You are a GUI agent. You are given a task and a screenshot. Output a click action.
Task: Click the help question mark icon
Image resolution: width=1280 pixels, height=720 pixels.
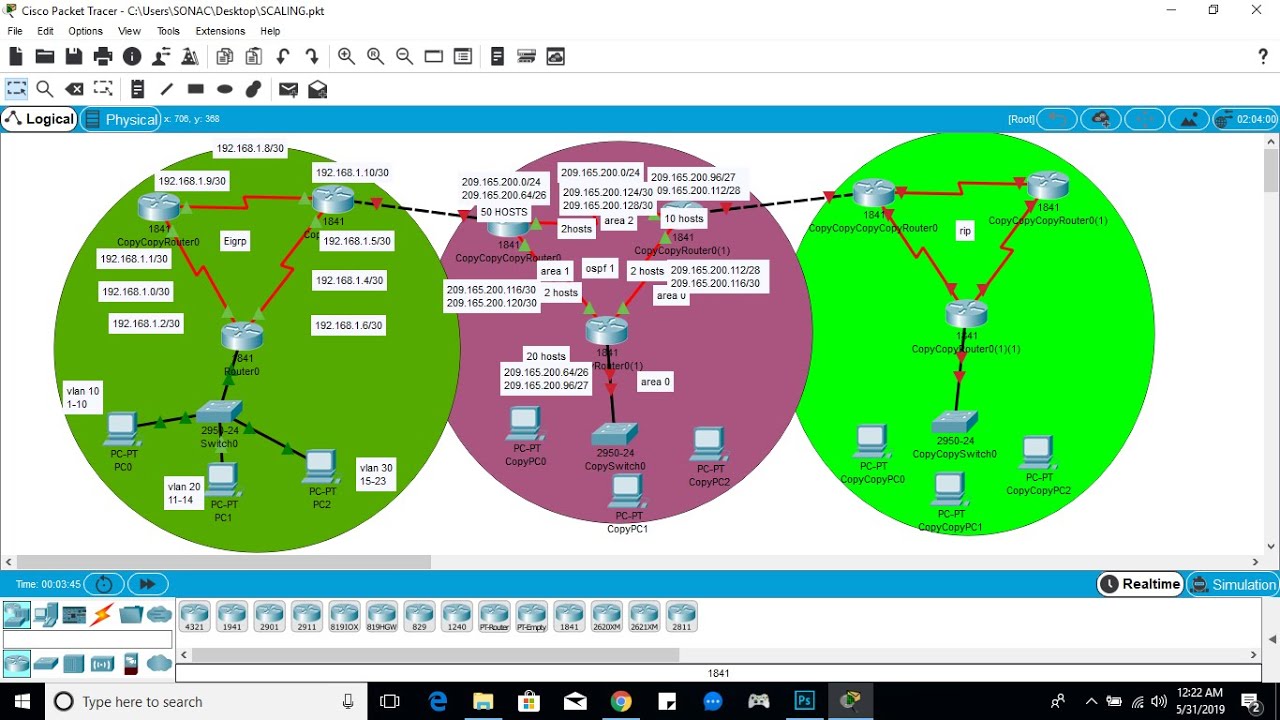pyautogui.click(x=1263, y=57)
